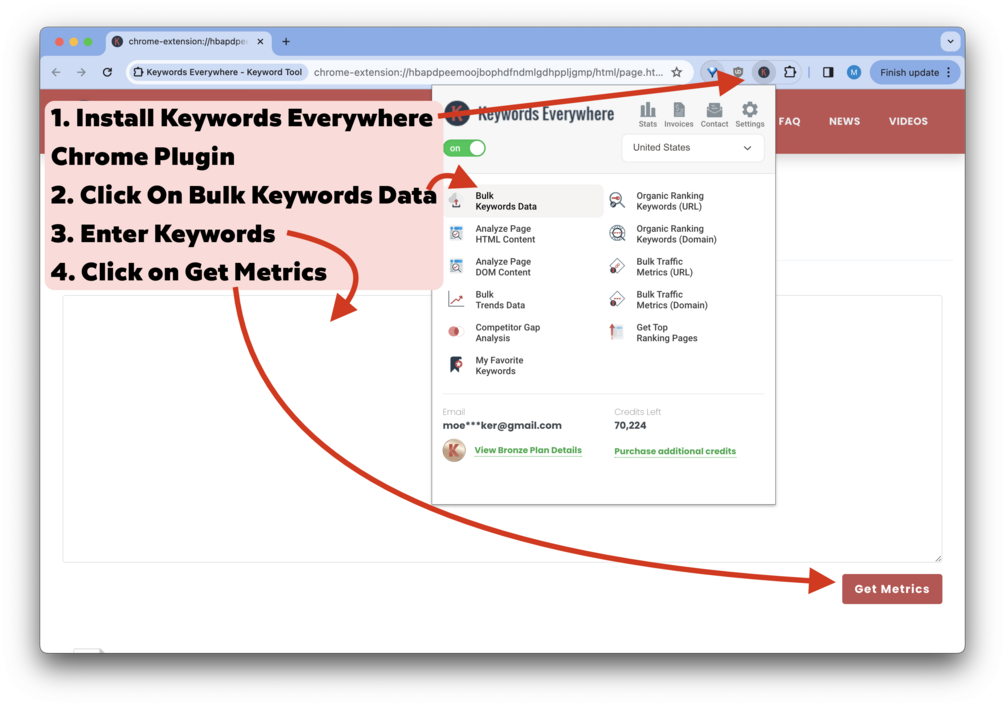The height and width of the screenshot is (706, 1005).
Task: Click the Finish update button
Action: pyautogui.click(x=915, y=72)
